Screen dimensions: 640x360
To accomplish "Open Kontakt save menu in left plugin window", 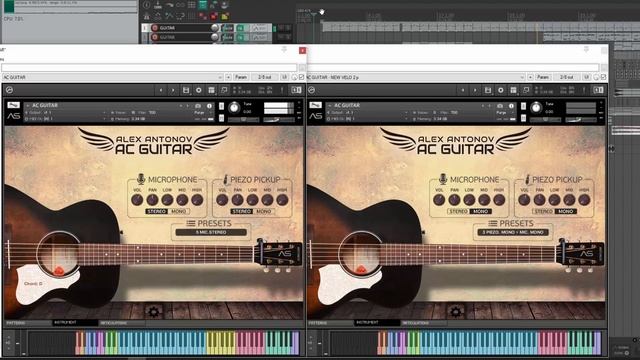I will (x=186, y=90).
